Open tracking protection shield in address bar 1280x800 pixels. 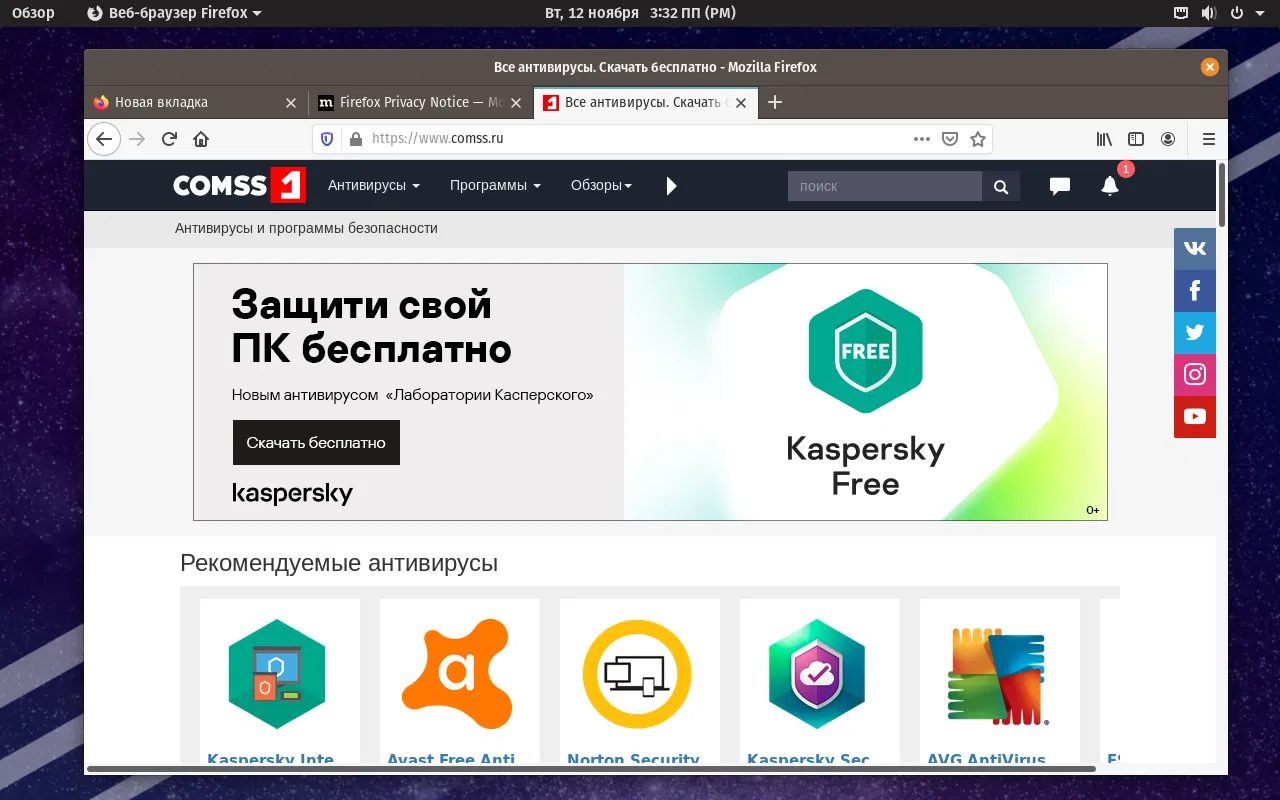tap(327, 139)
